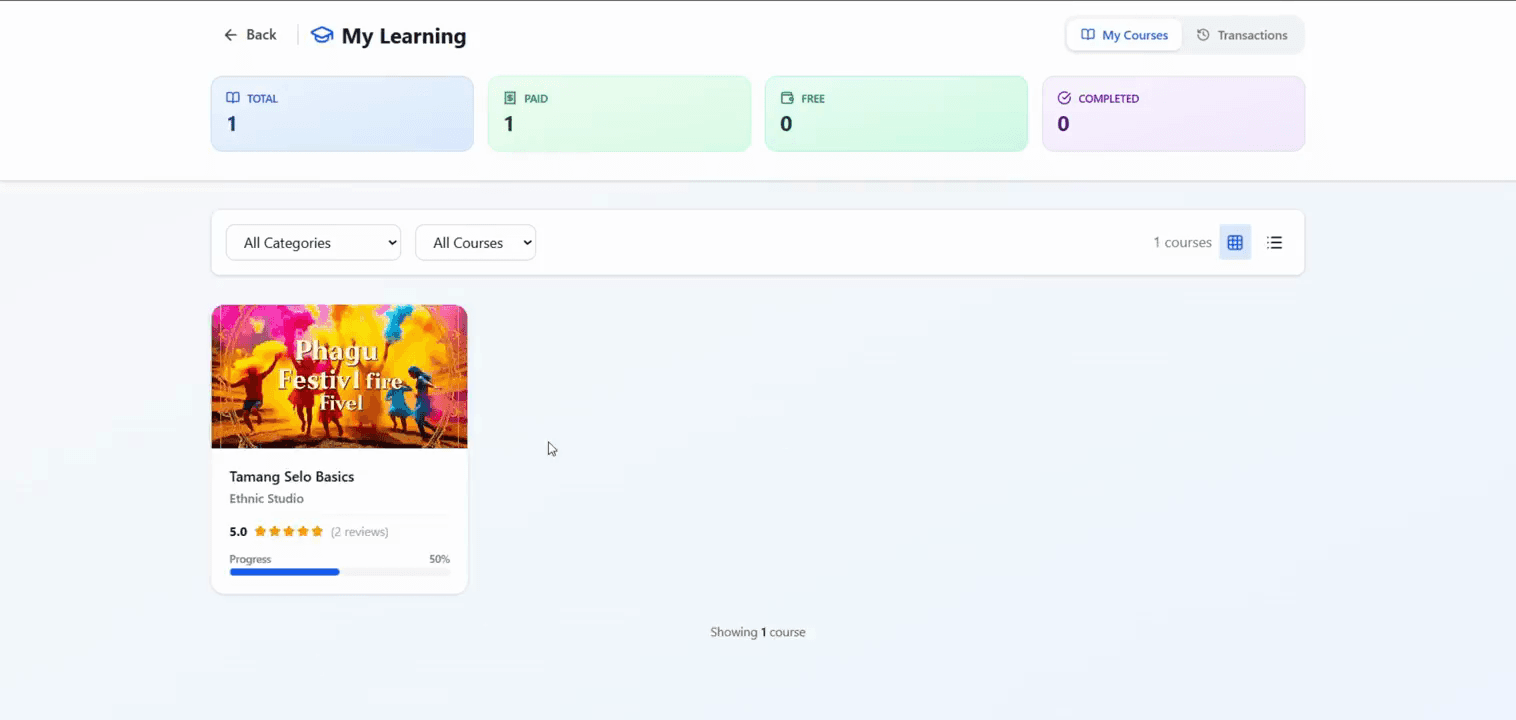
Task: Click the graduation cap icon by My Learning
Action: pos(322,36)
